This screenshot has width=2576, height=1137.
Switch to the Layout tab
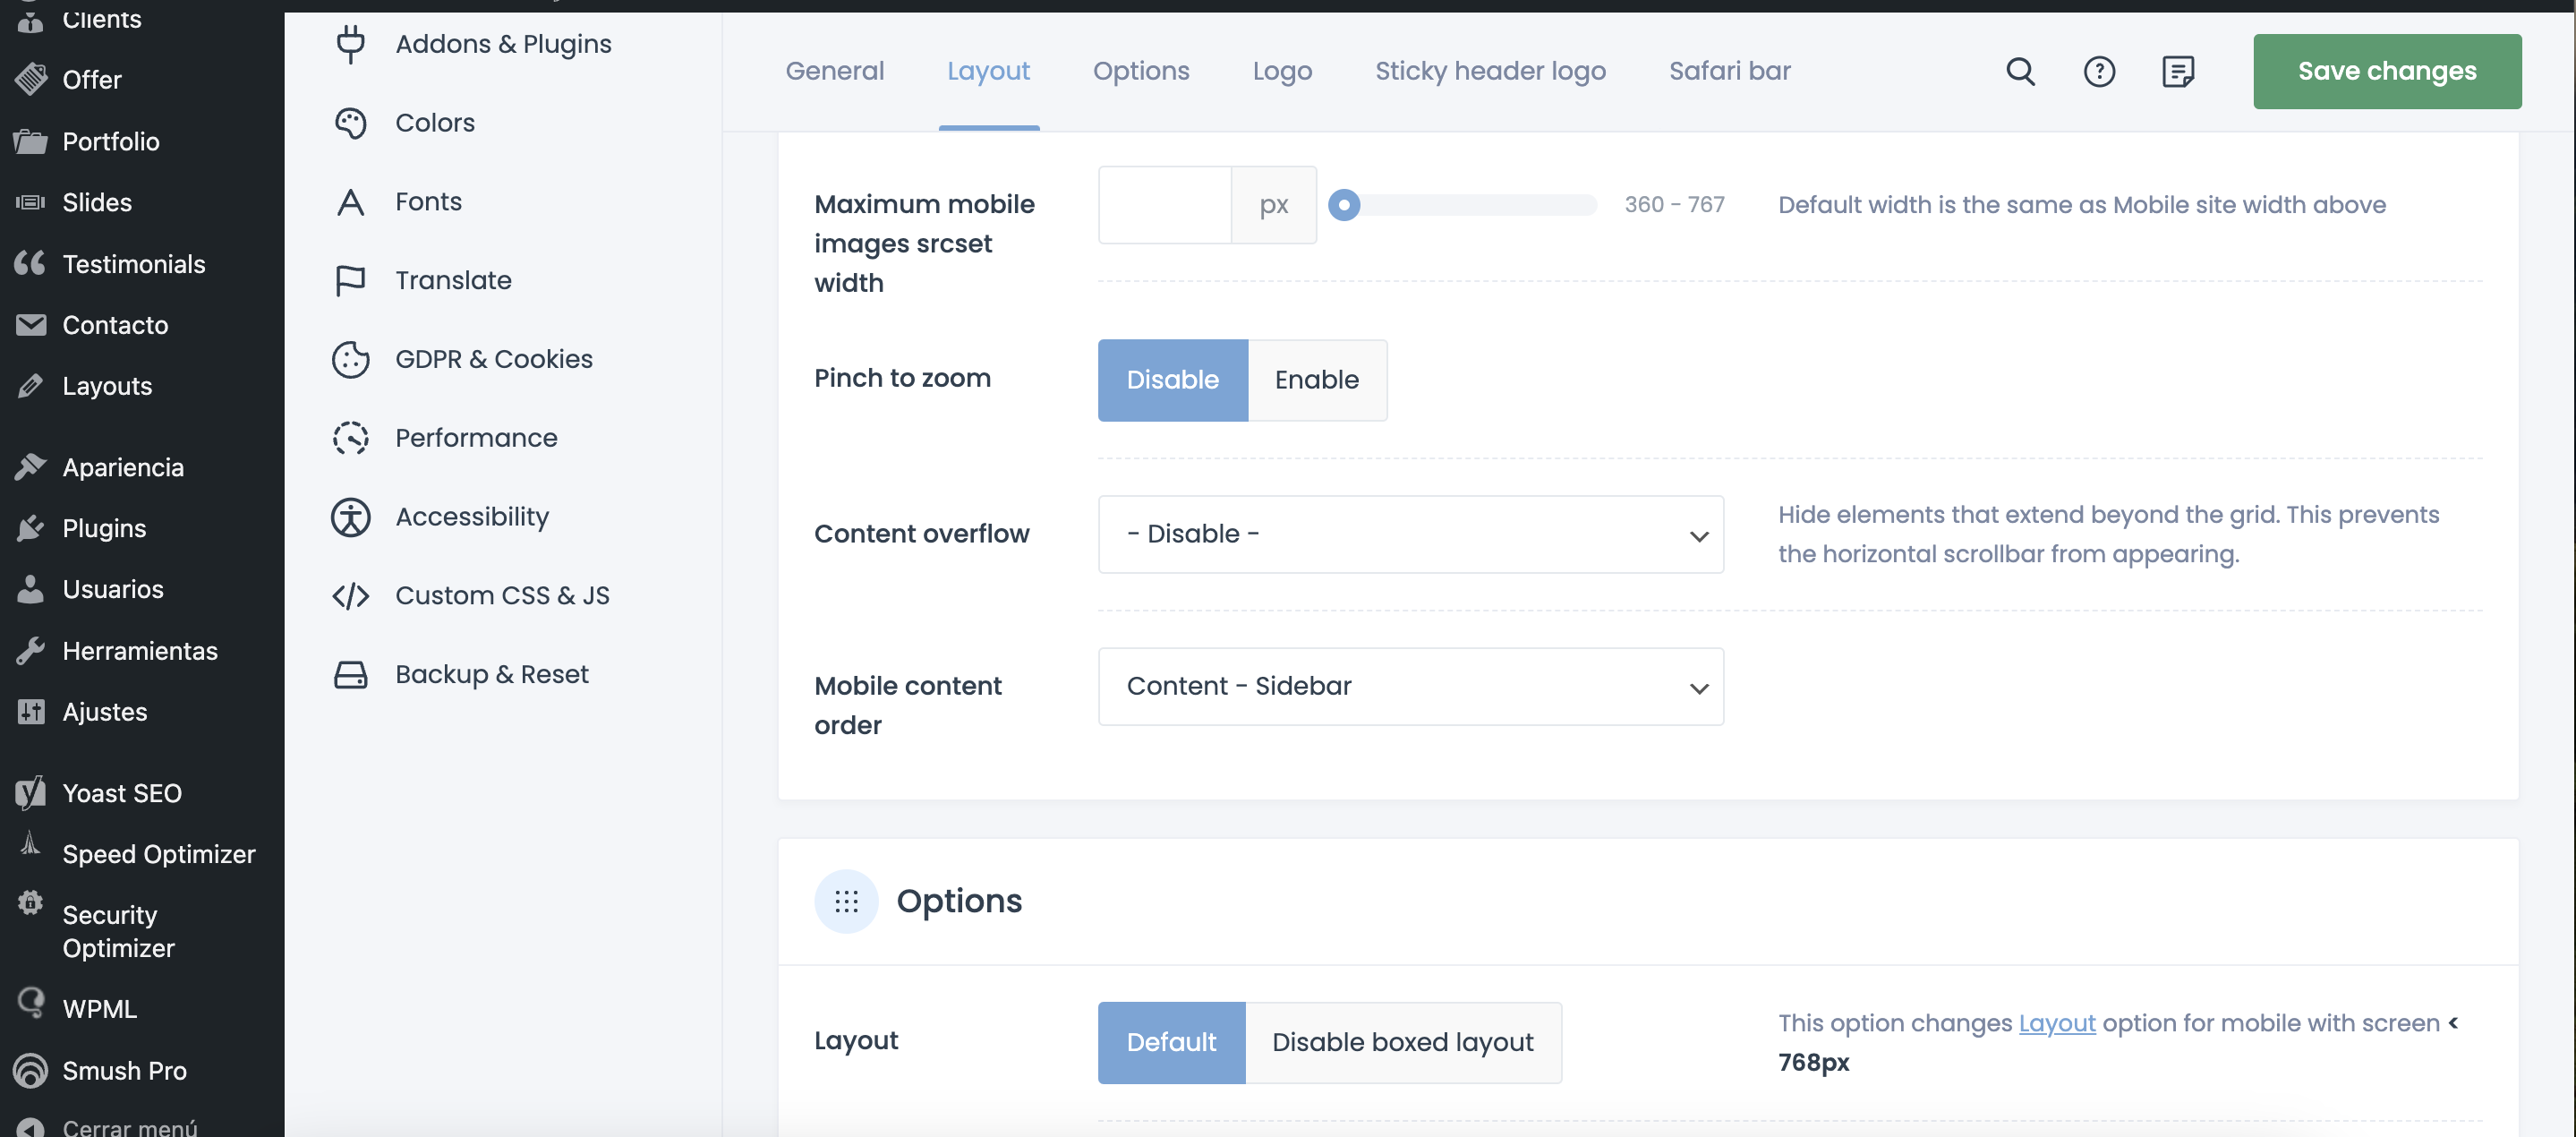988,71
